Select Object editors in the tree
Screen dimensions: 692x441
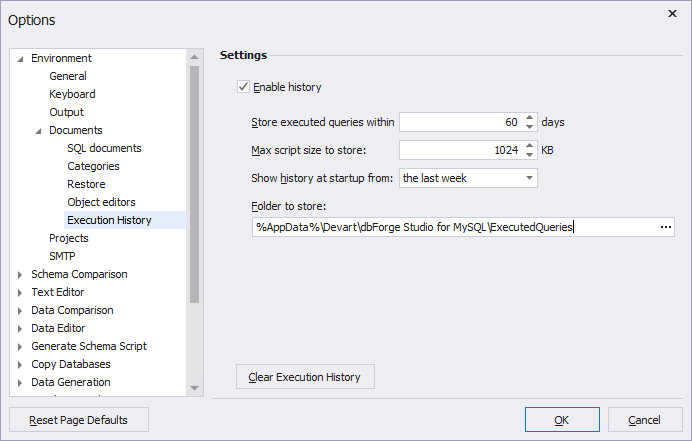tap(101, 202)
